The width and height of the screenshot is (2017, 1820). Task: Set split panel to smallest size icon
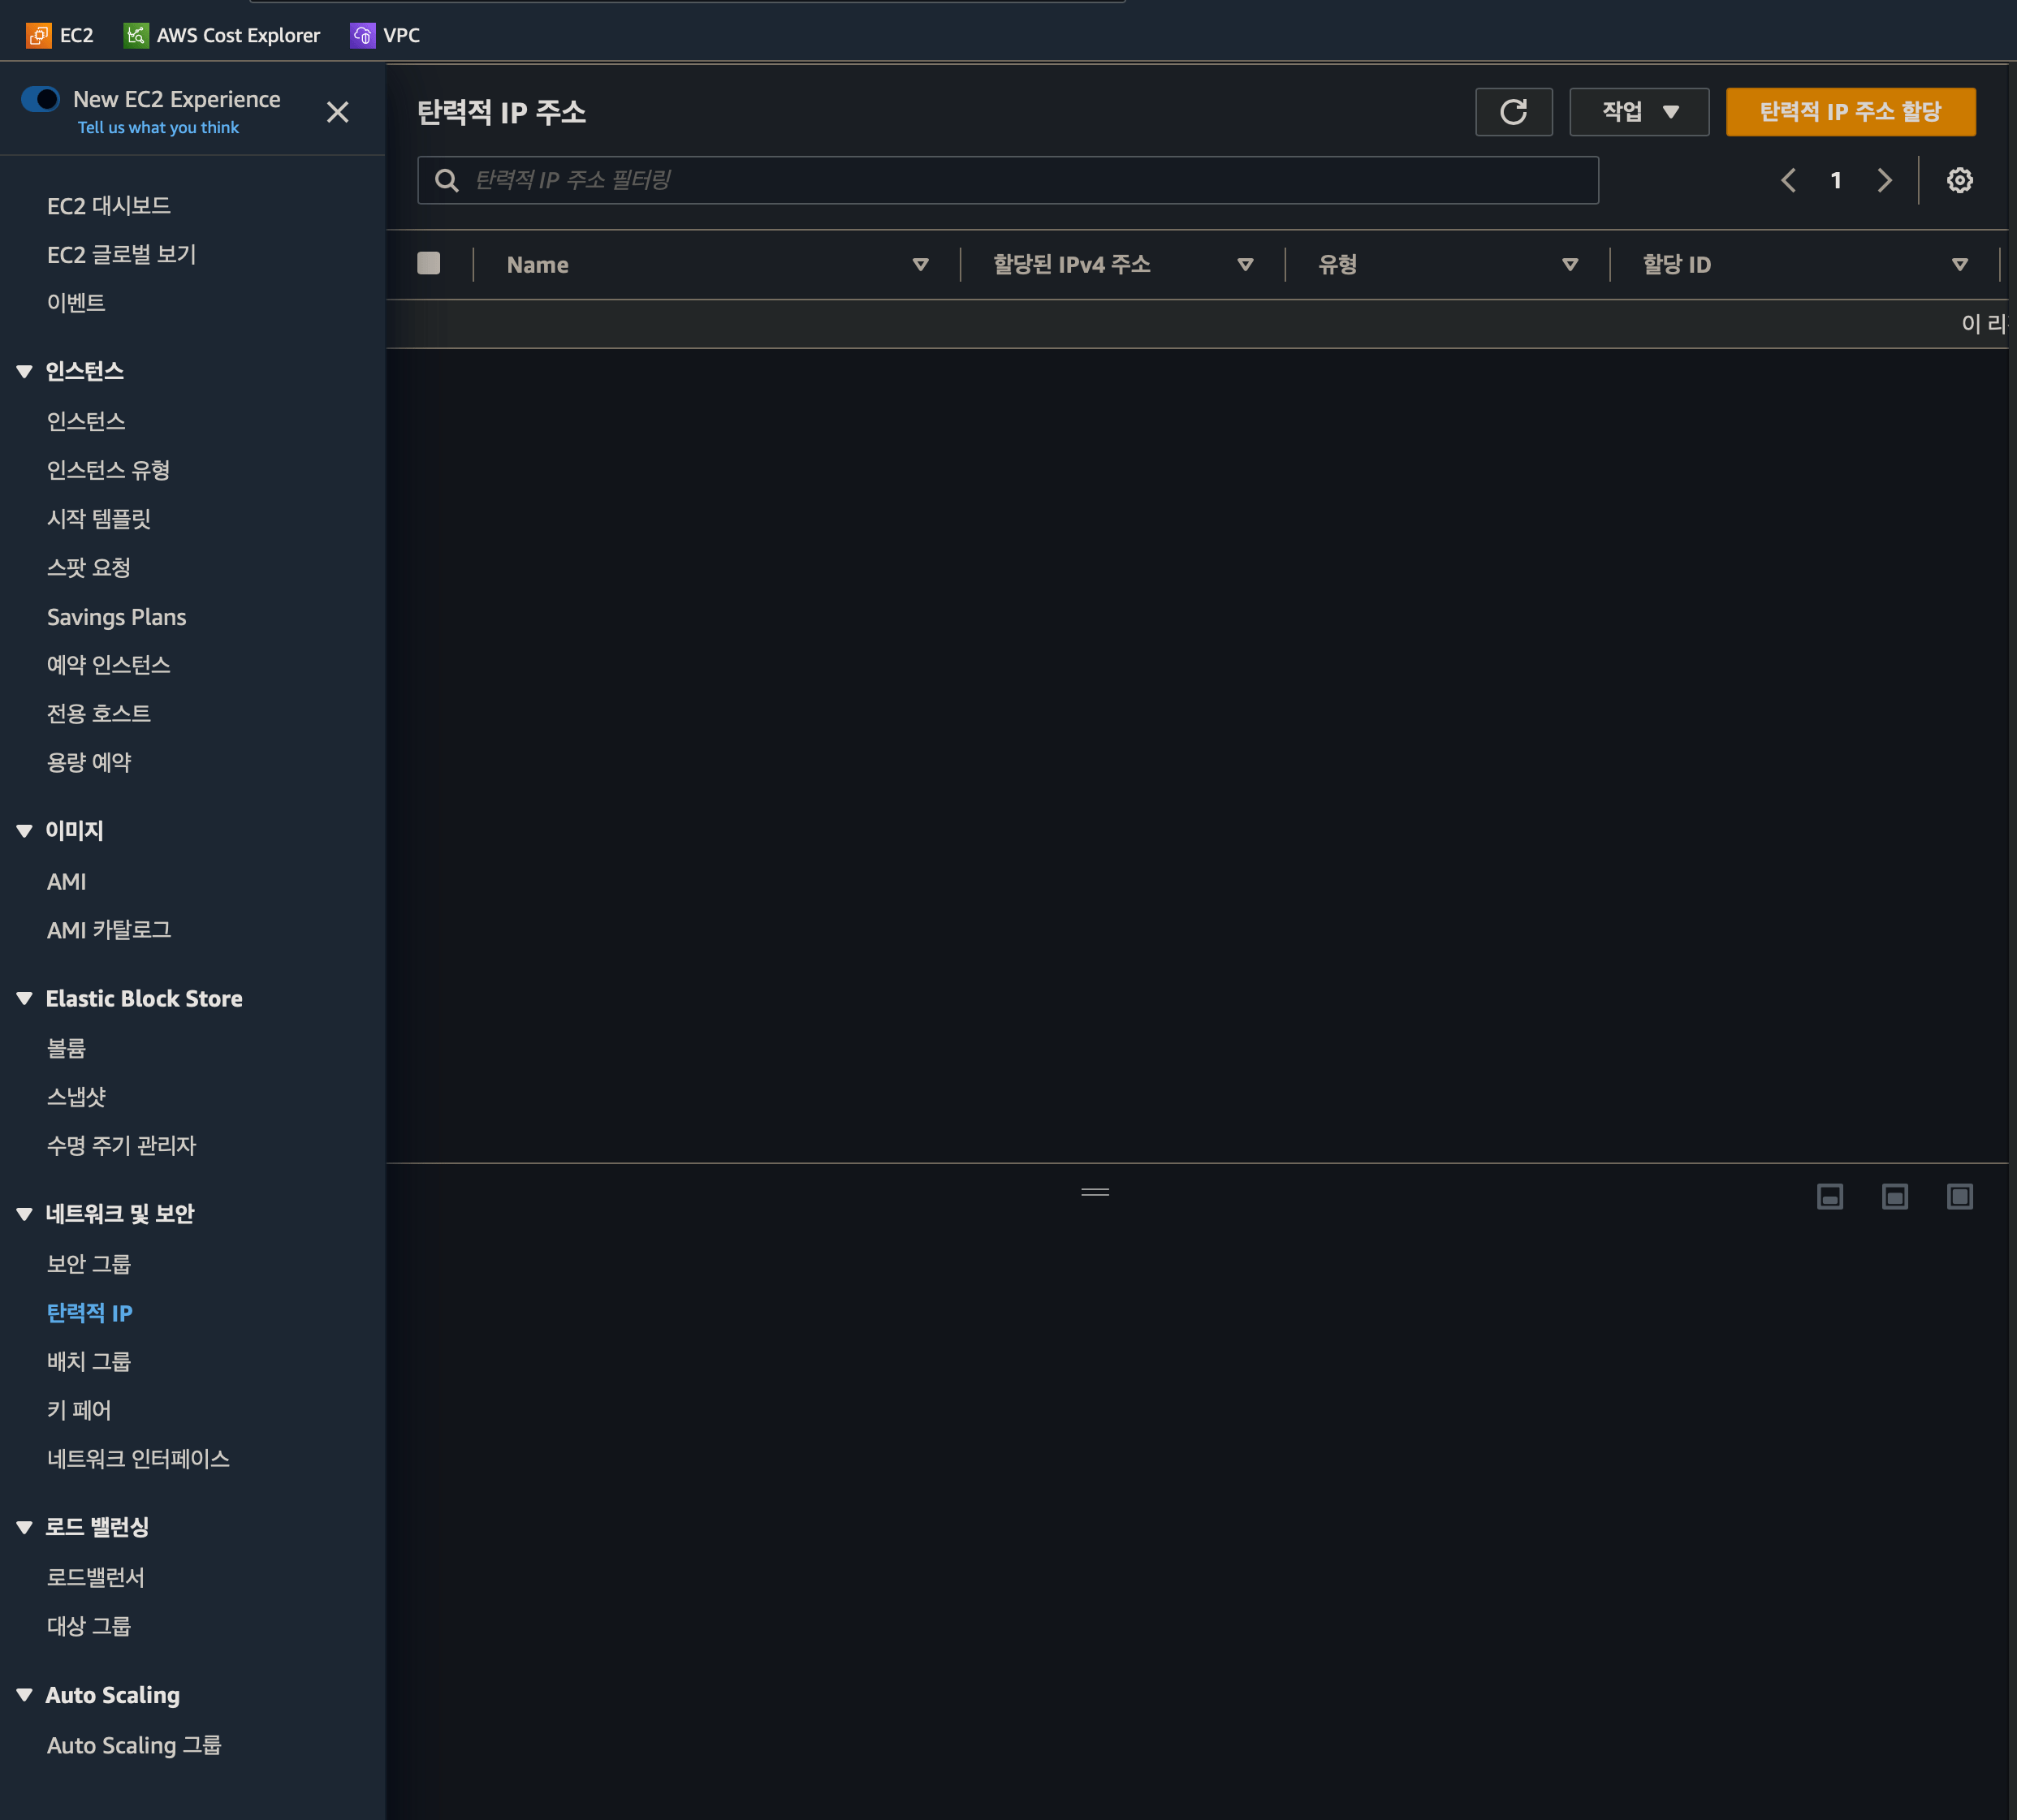[1829, 1197]
